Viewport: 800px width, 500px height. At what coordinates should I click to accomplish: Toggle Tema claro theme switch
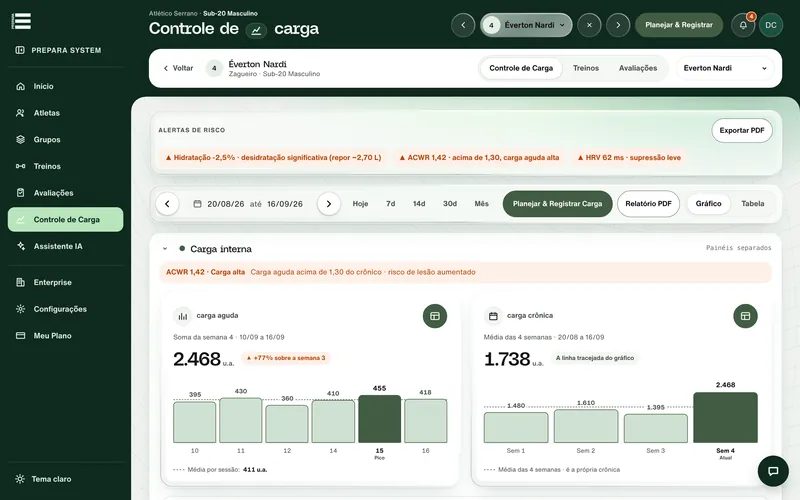pyautogui.click(x=44, y=479)
